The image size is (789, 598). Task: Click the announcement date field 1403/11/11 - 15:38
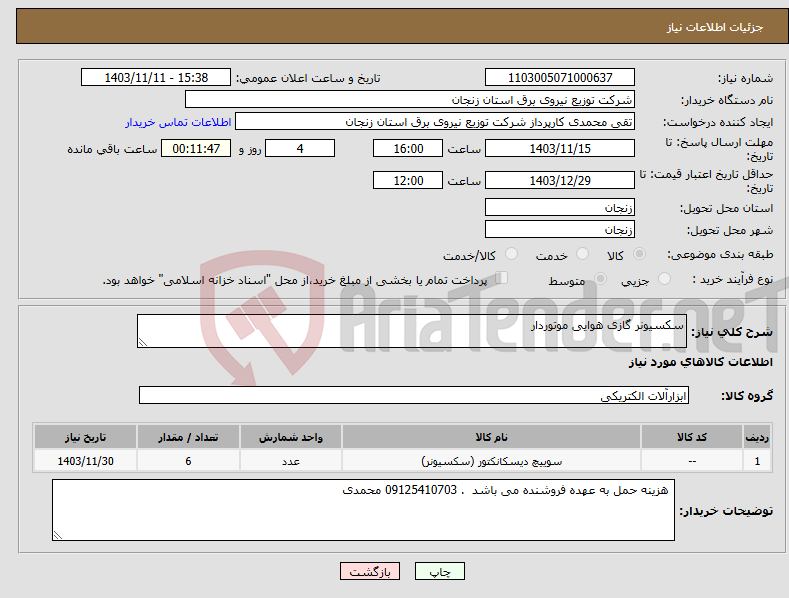[155, 78]
